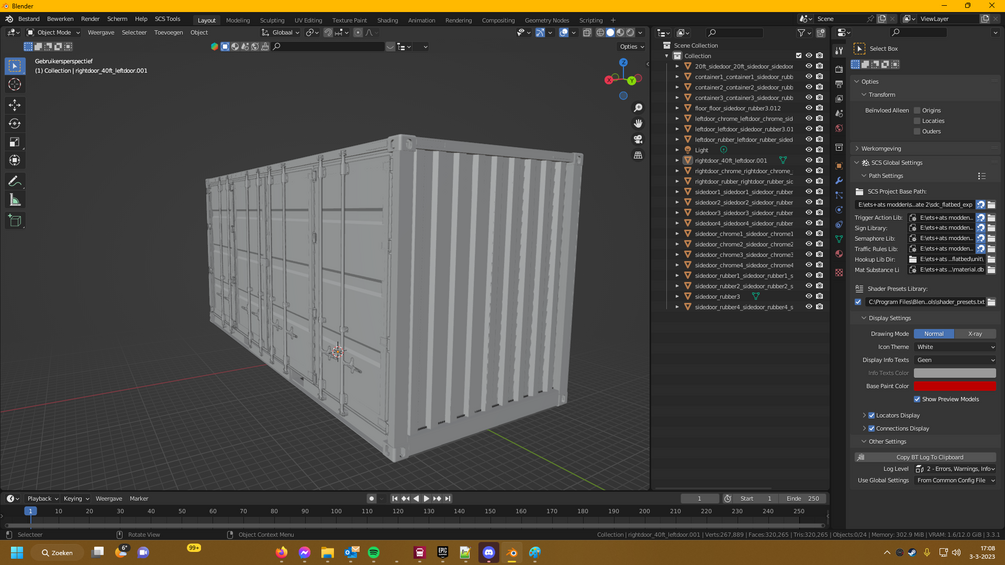
Task: Open the Toevoegen menu in viewport header
Action: (x=168, y=33)
